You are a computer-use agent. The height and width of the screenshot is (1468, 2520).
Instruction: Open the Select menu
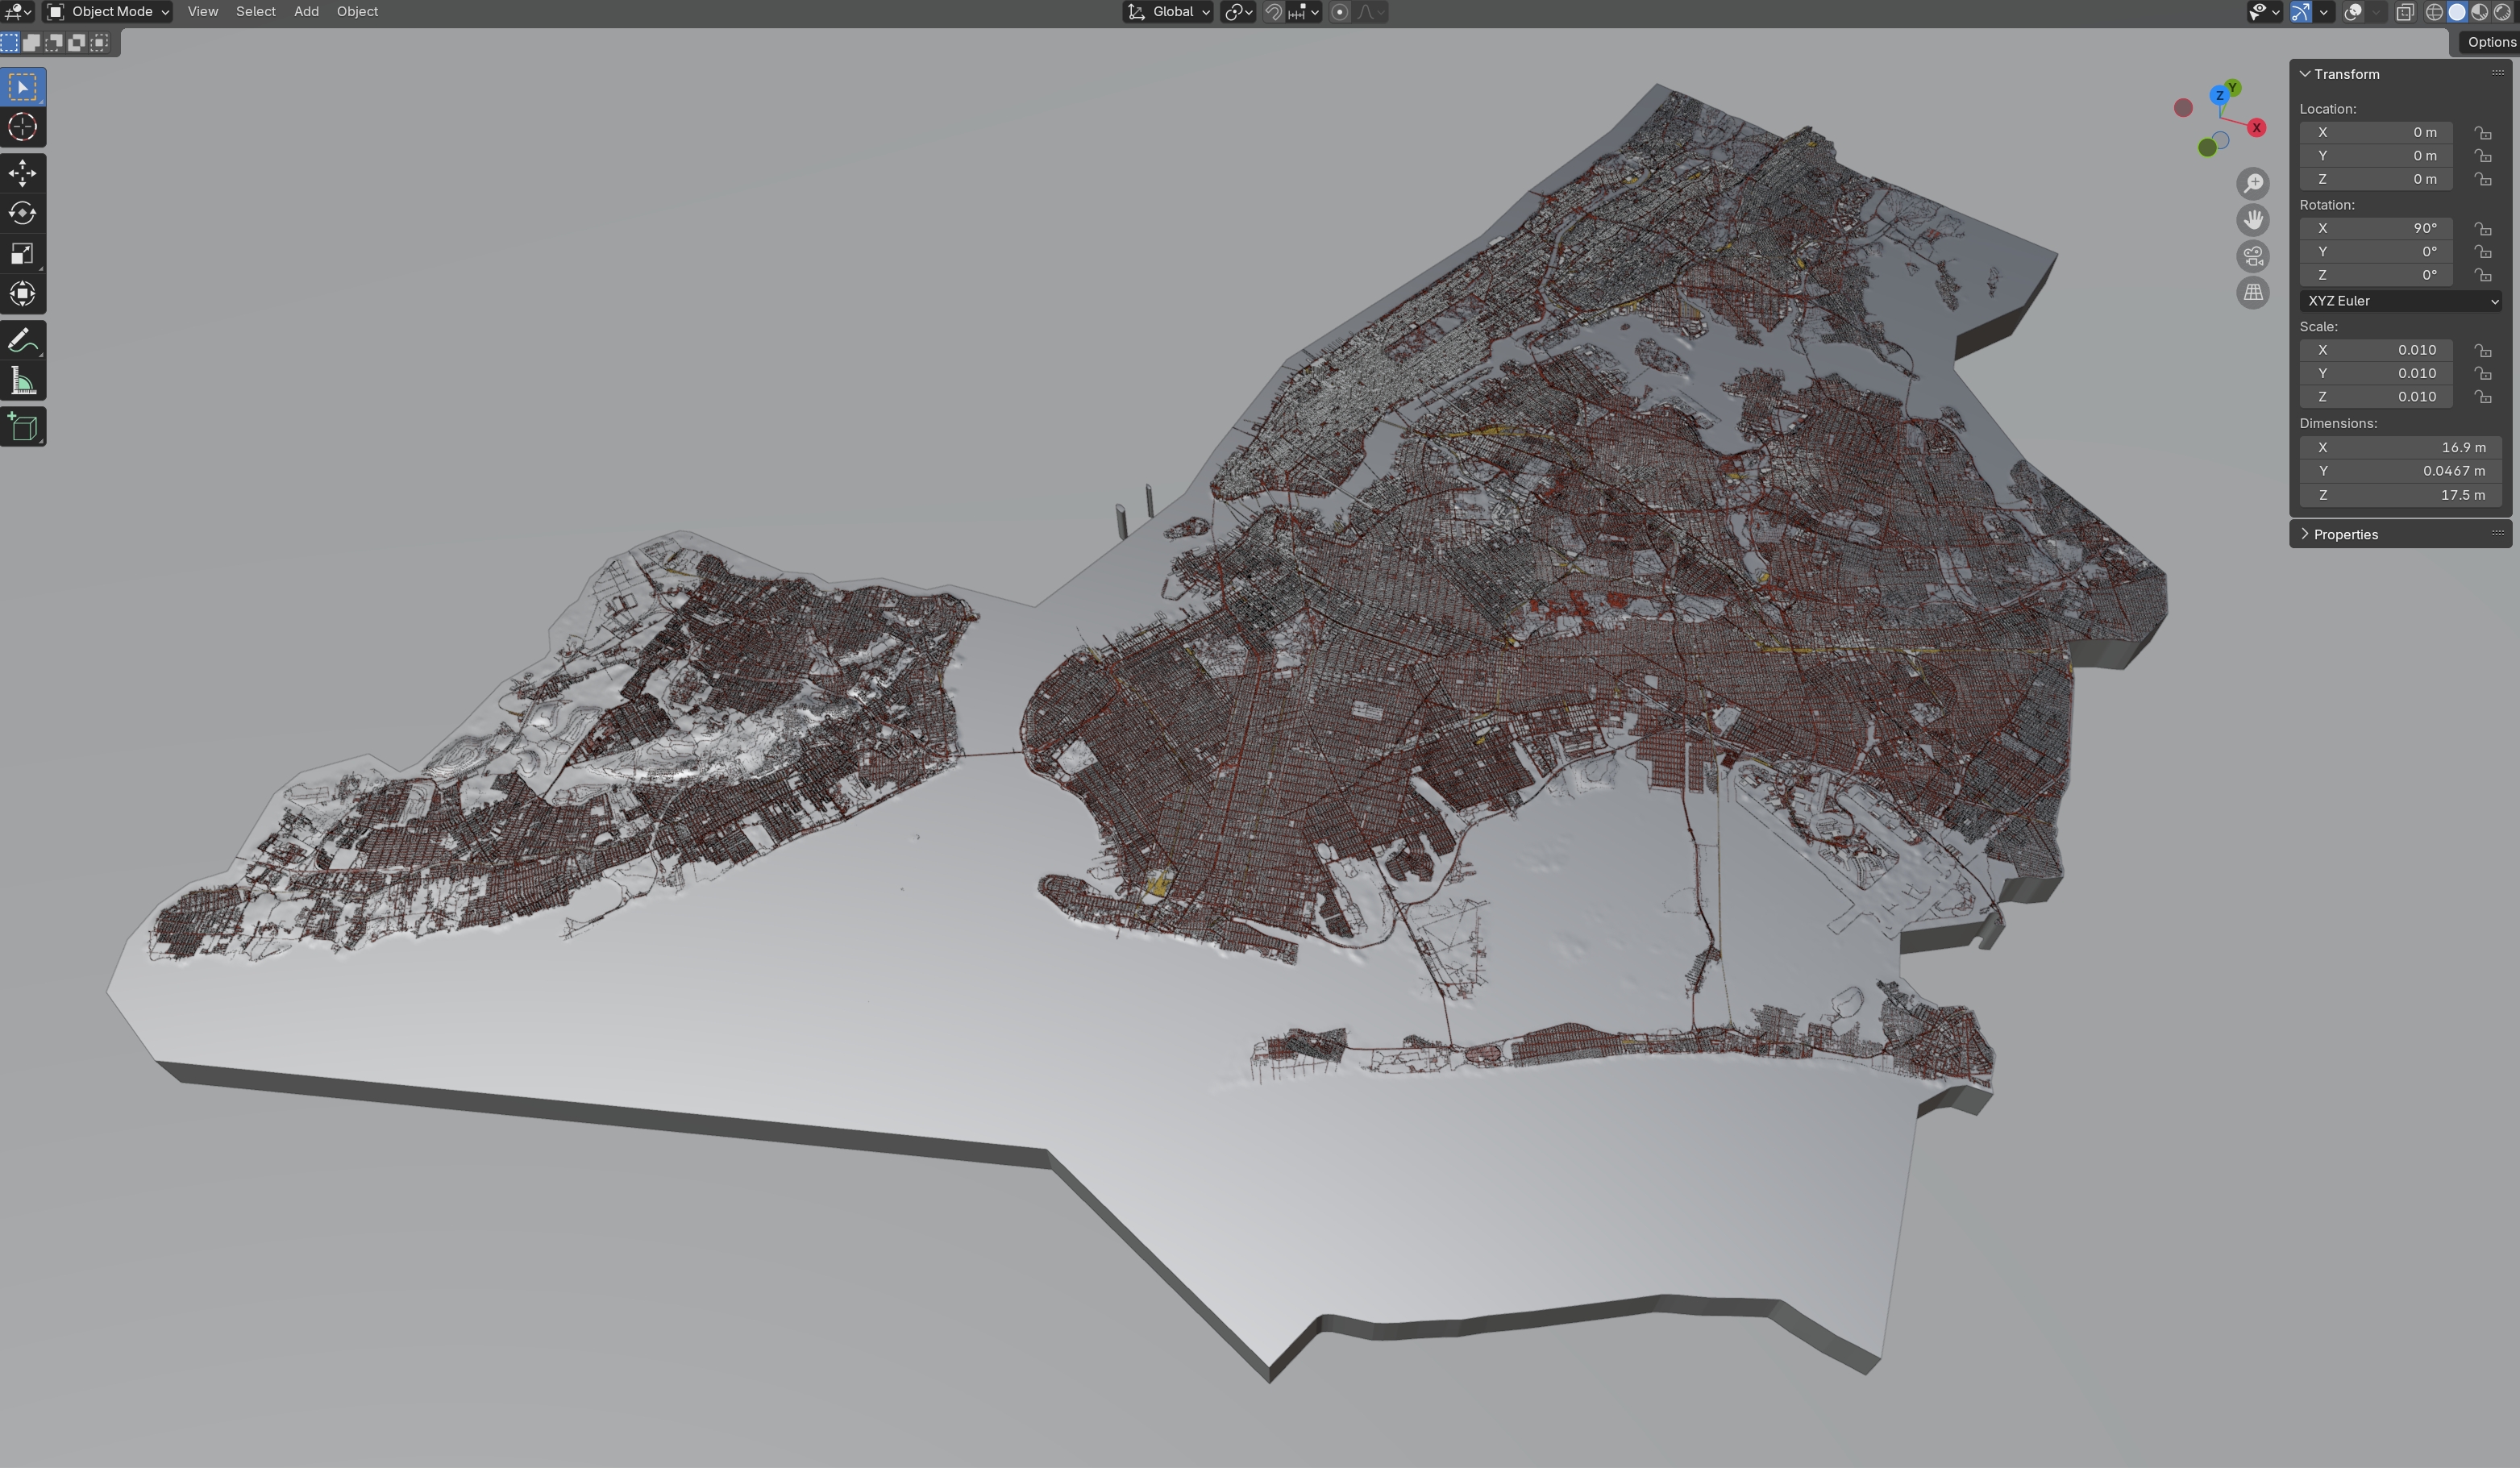[x=255, y=12]
